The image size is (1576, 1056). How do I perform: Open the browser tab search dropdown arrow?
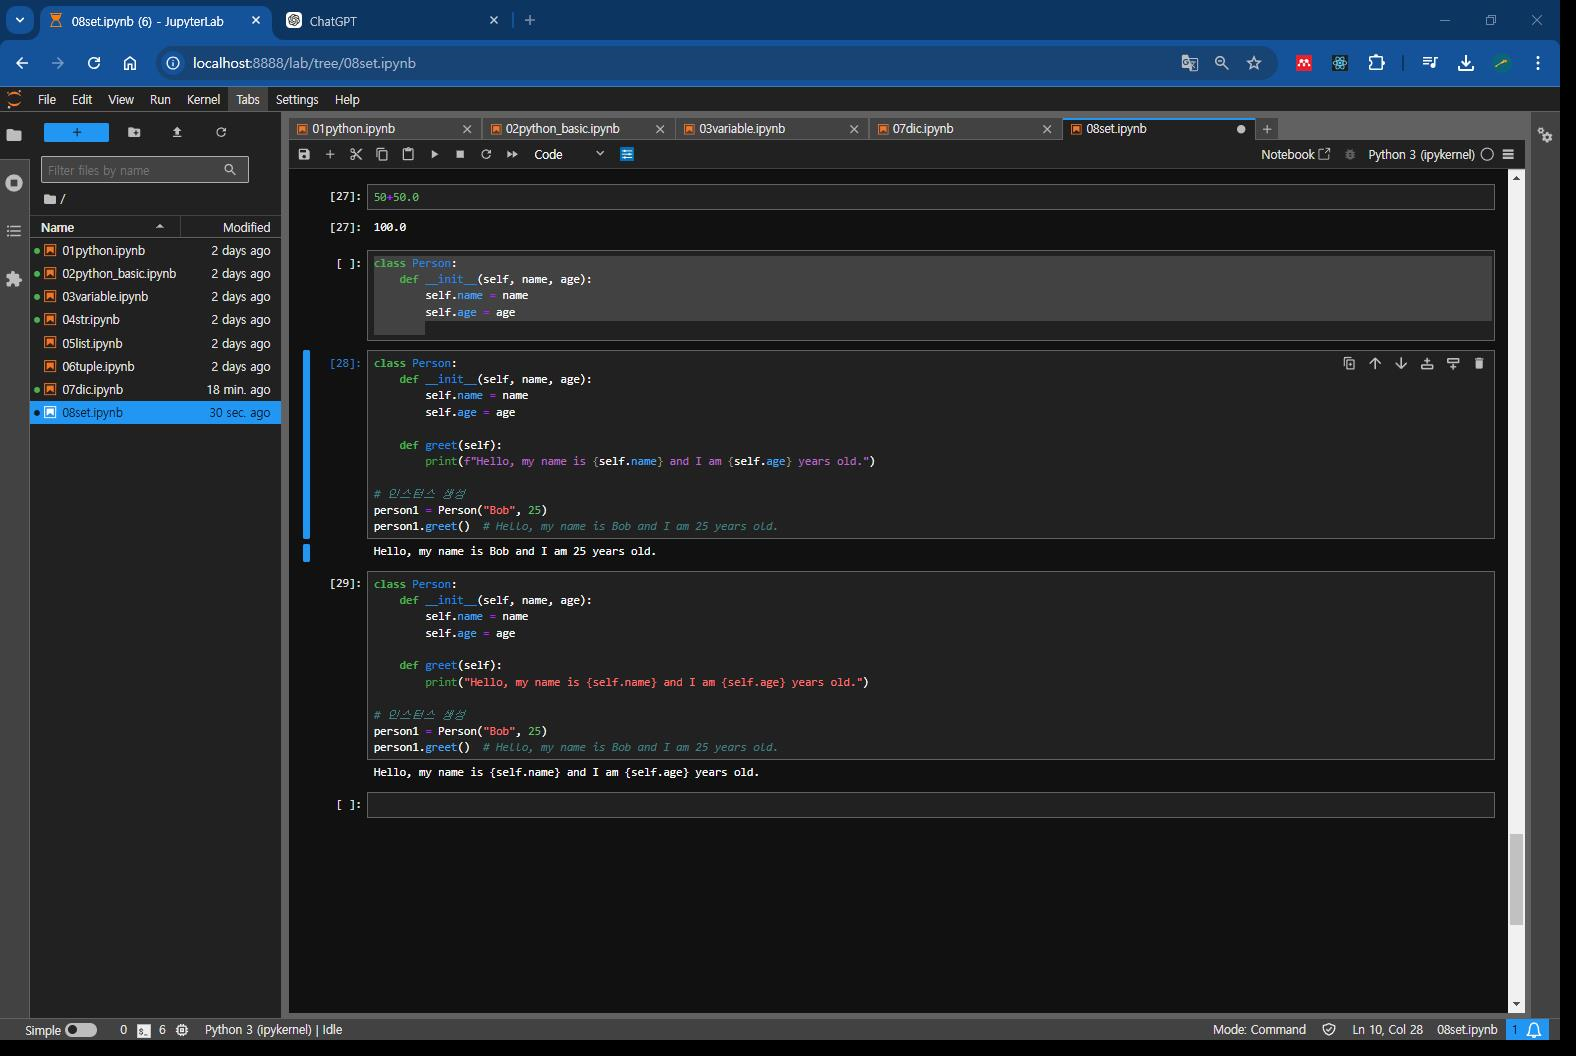click(19, 20)
